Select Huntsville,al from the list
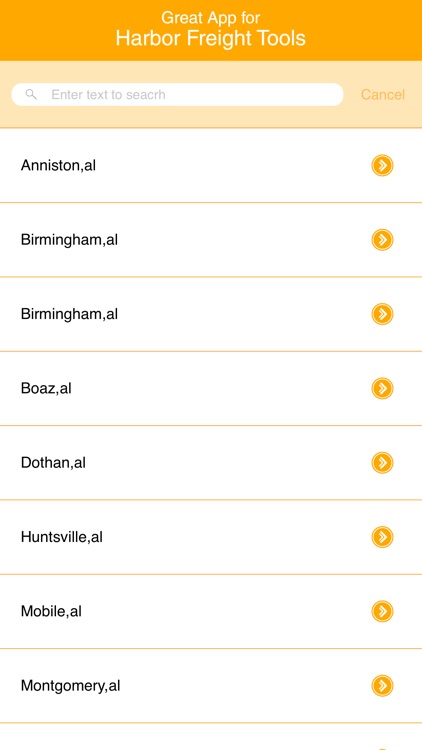 pos(211,537)
